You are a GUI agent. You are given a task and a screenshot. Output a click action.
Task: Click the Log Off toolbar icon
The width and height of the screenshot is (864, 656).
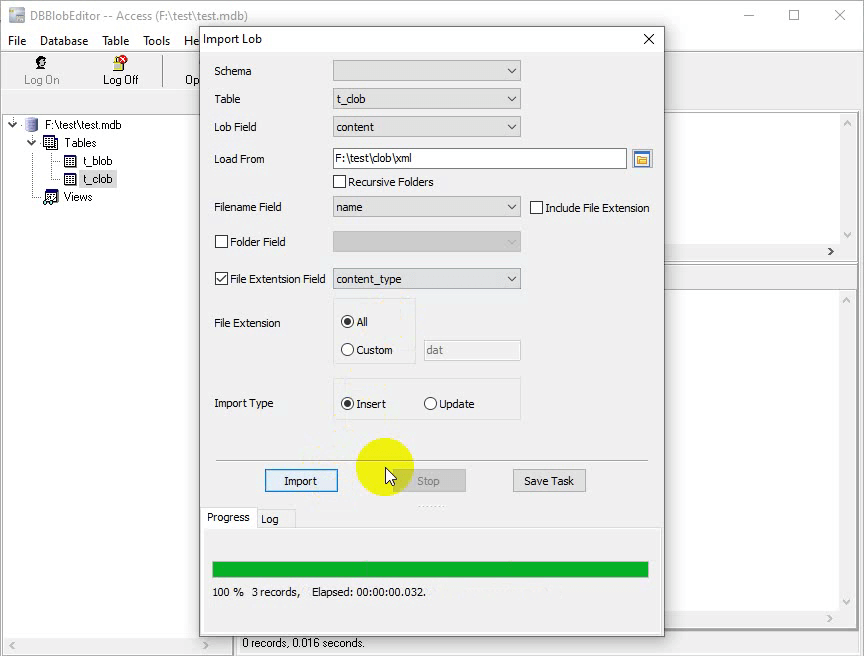click(120, 63)
